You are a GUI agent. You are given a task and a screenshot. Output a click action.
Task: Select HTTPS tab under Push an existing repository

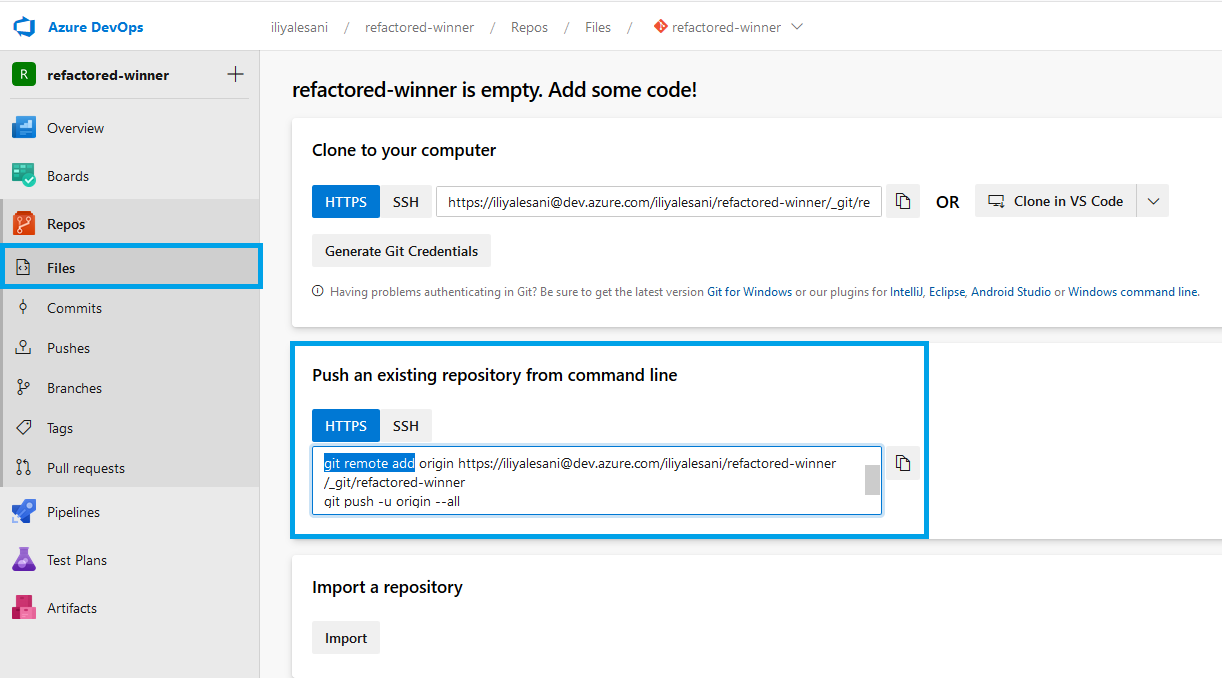[346, 426]
